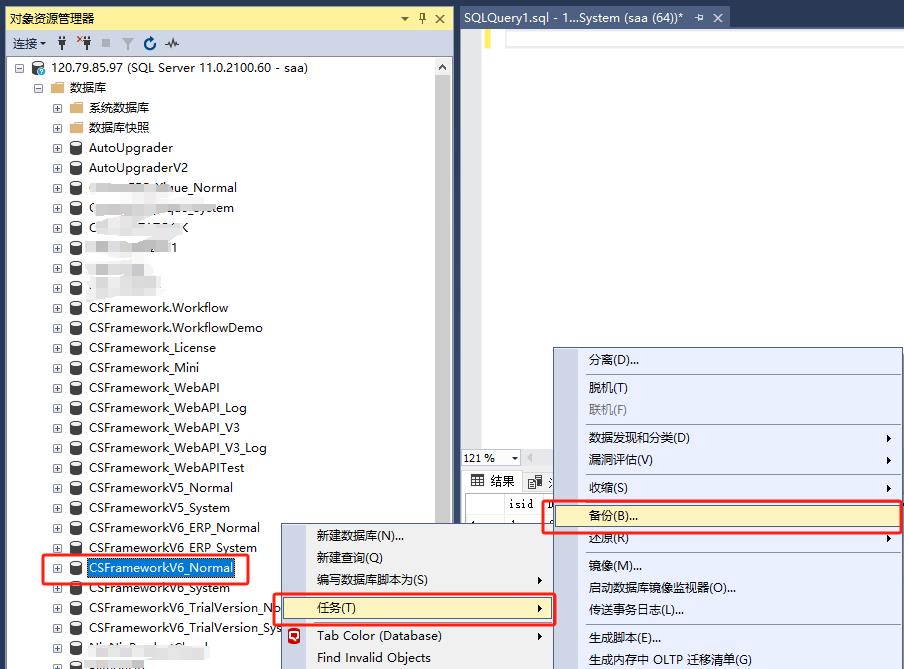Click the filter funnel icon in toolbar

[x=128, y=43]
